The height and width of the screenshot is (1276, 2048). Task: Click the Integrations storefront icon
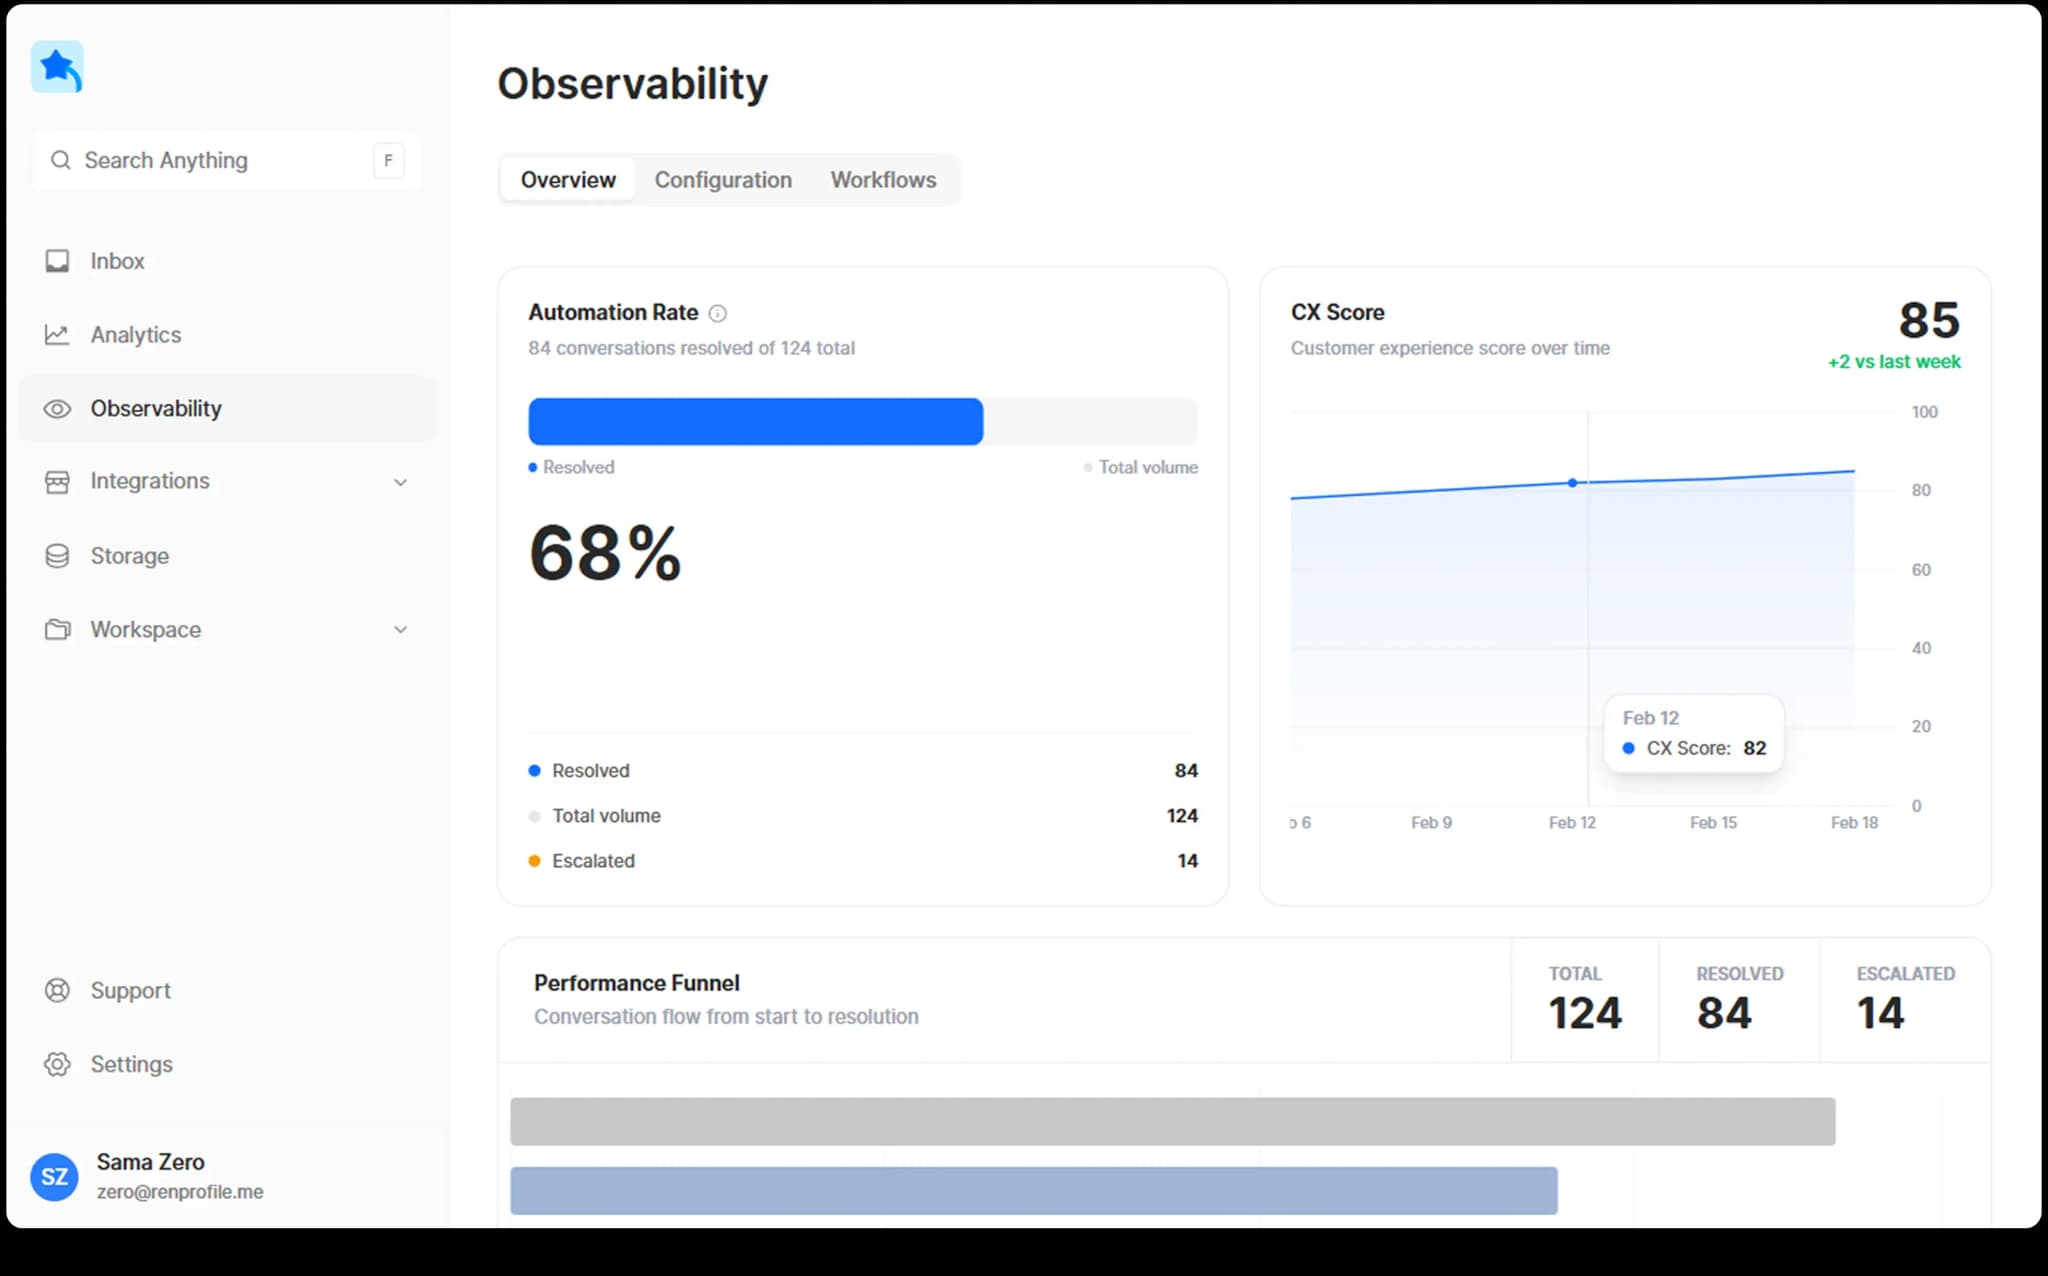(57, 482)
